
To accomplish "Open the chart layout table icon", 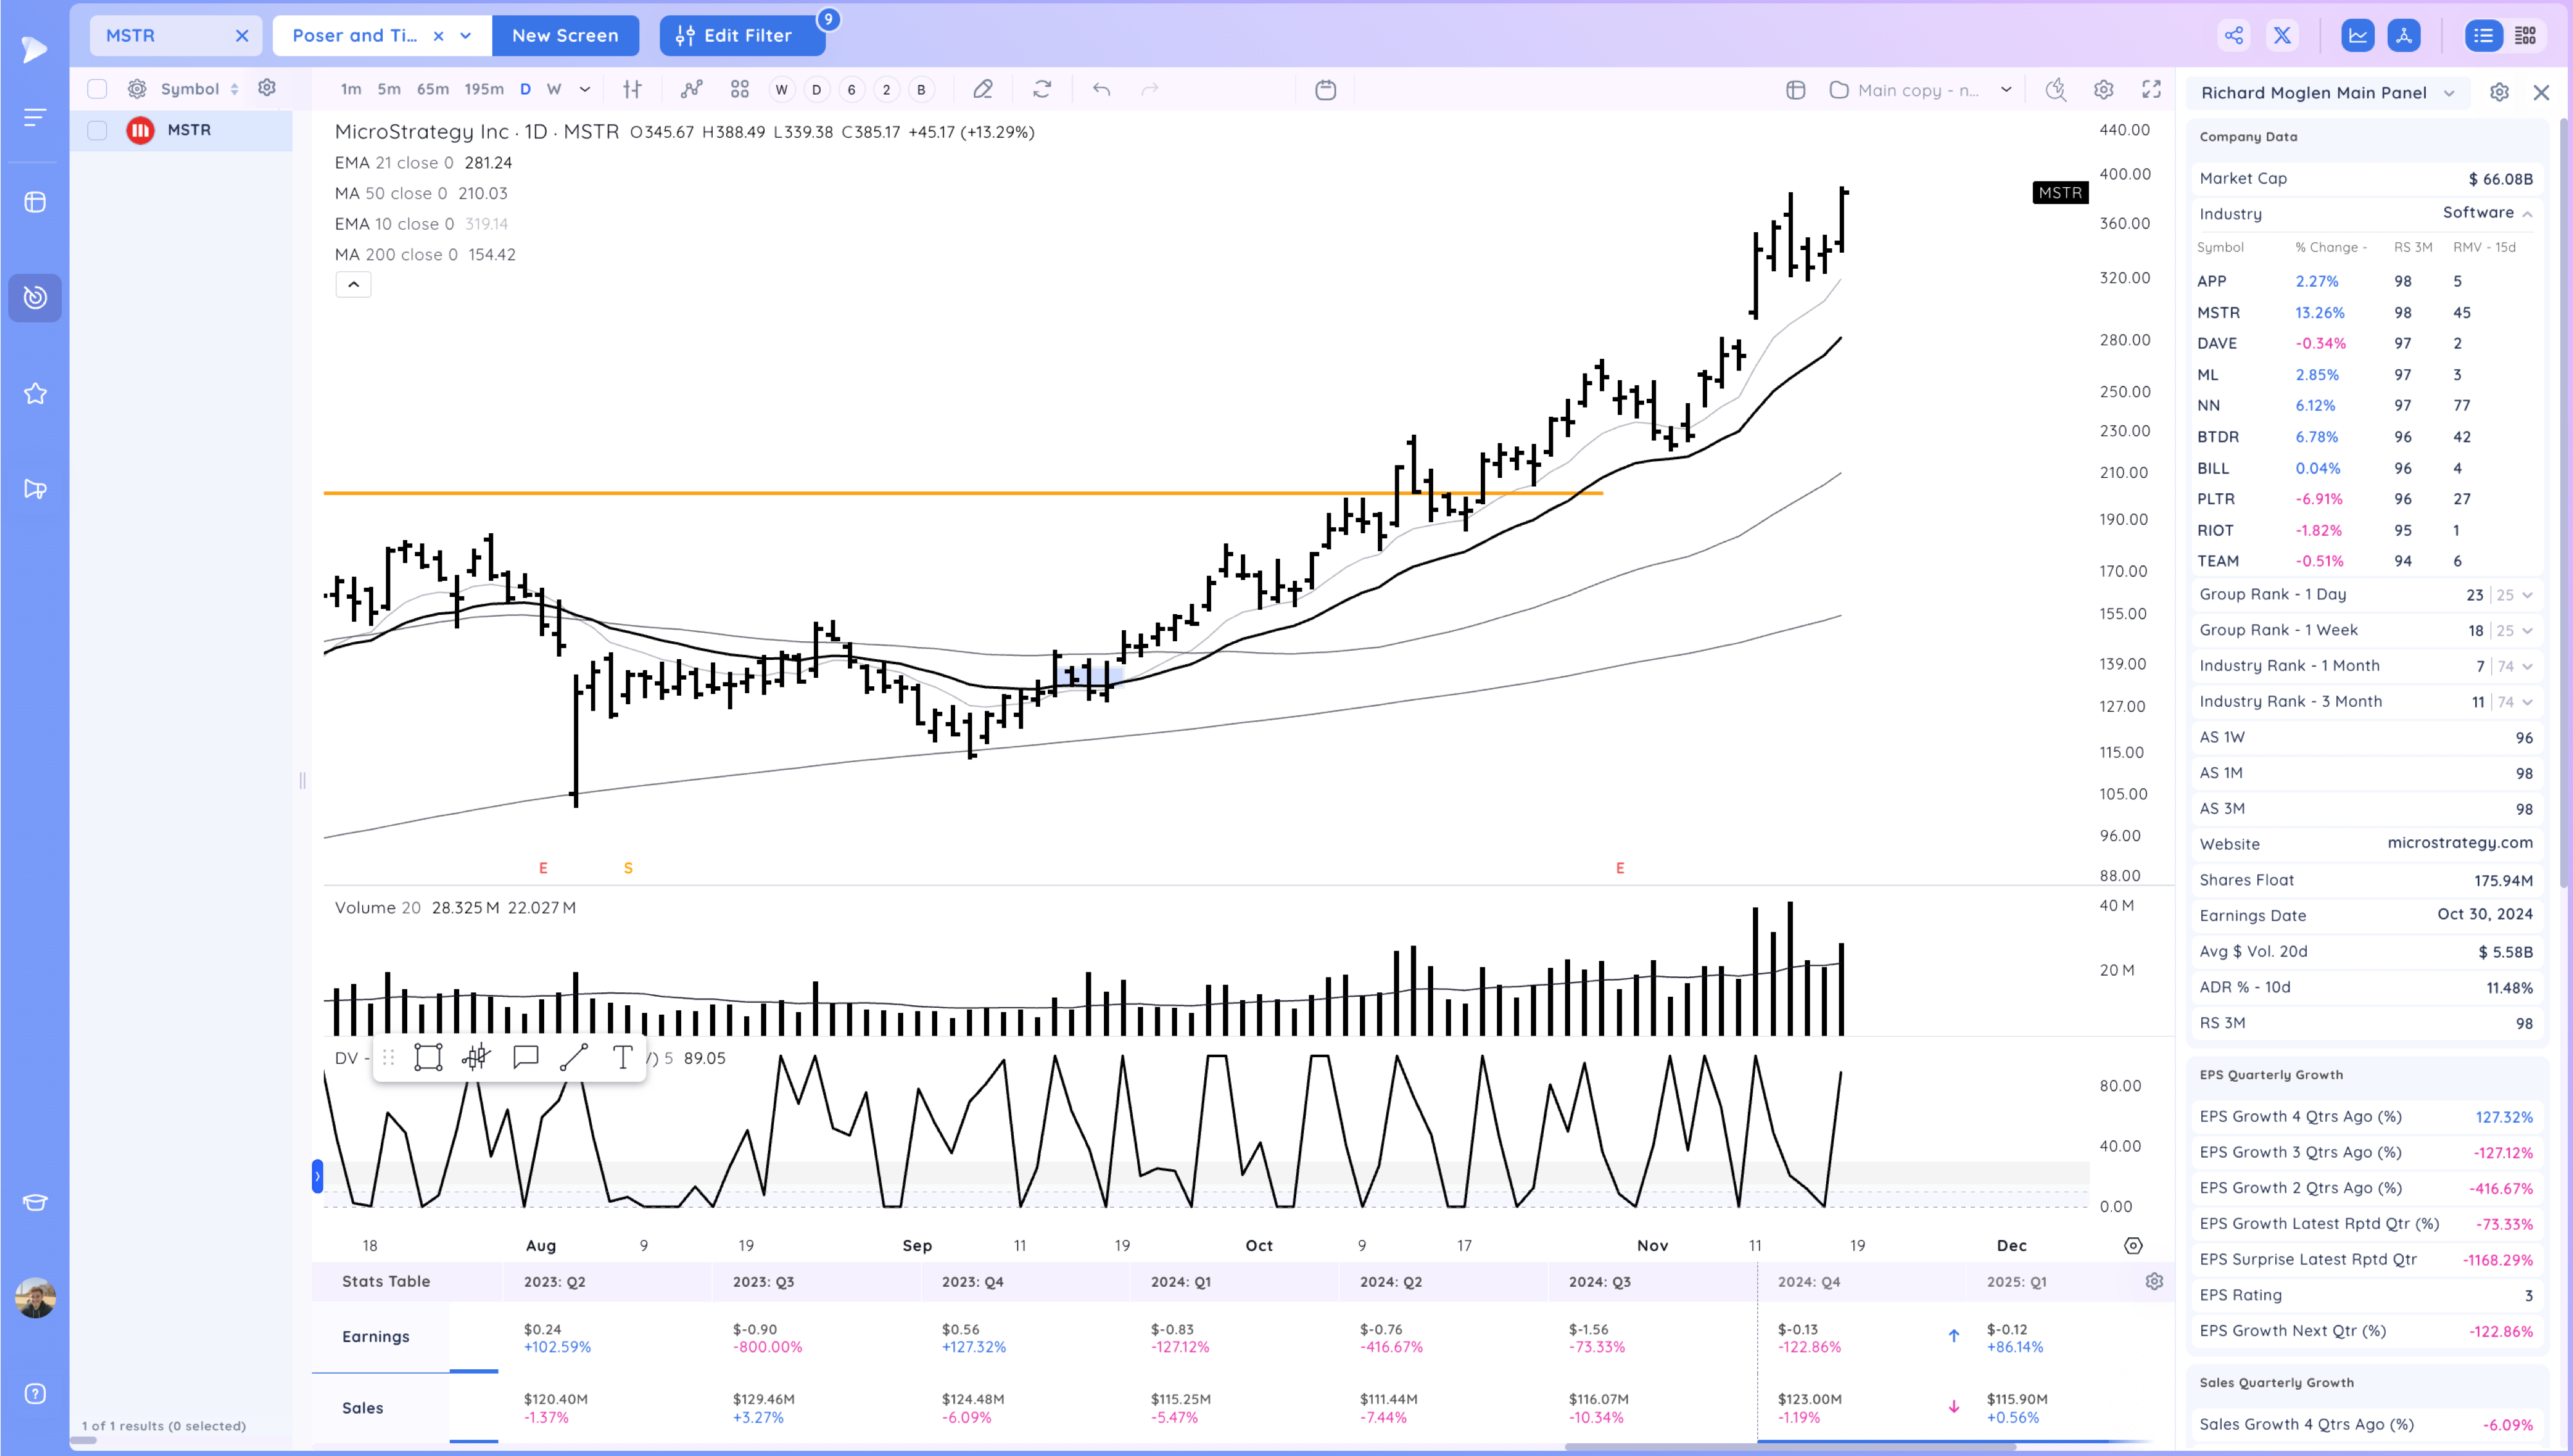I will pos(1795,90).
